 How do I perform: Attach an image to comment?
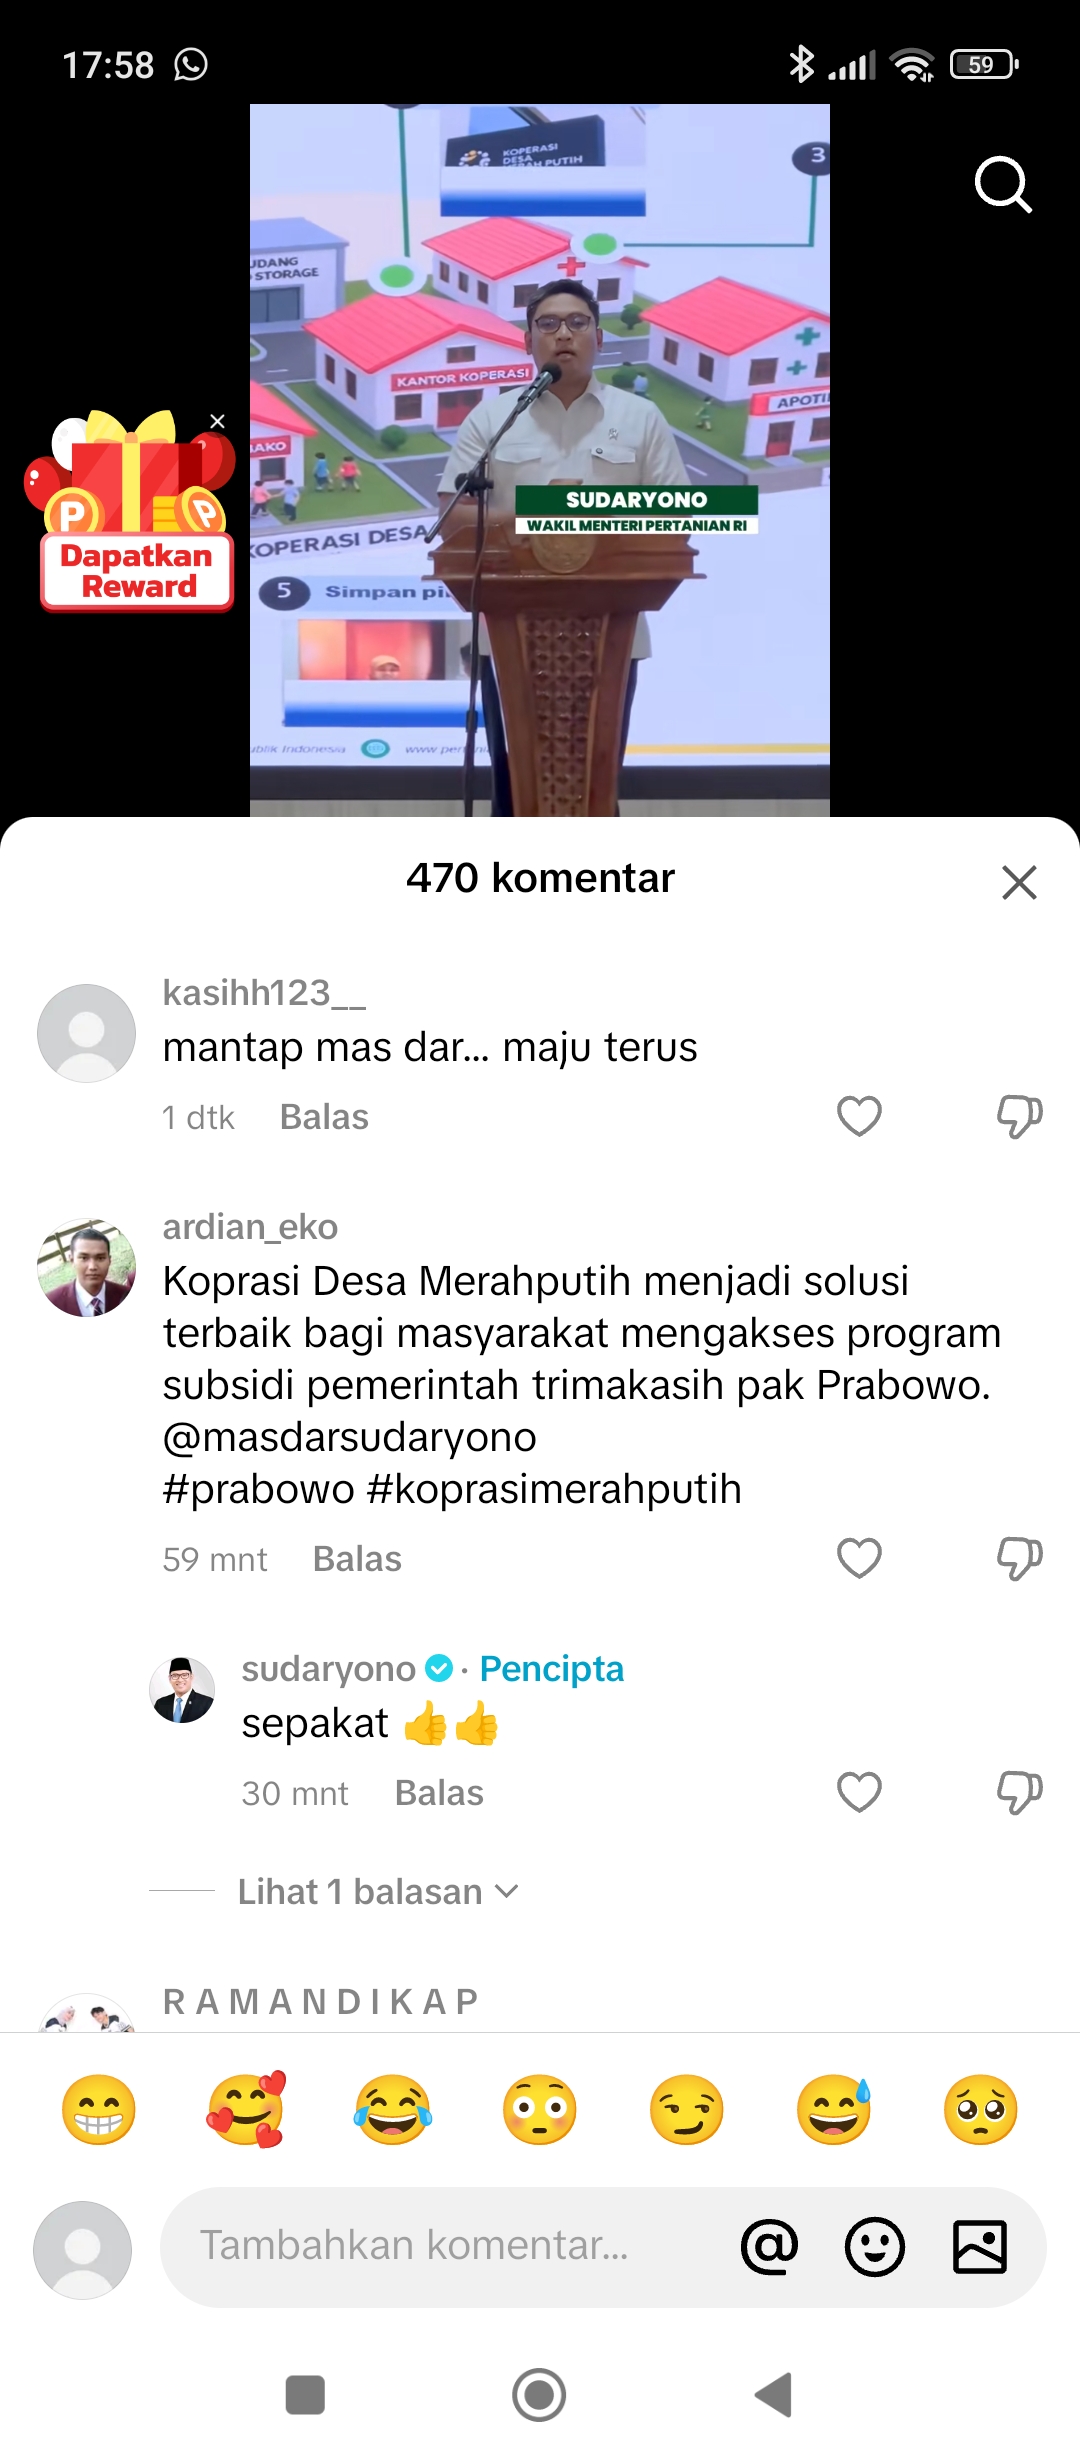(979, 2247)
